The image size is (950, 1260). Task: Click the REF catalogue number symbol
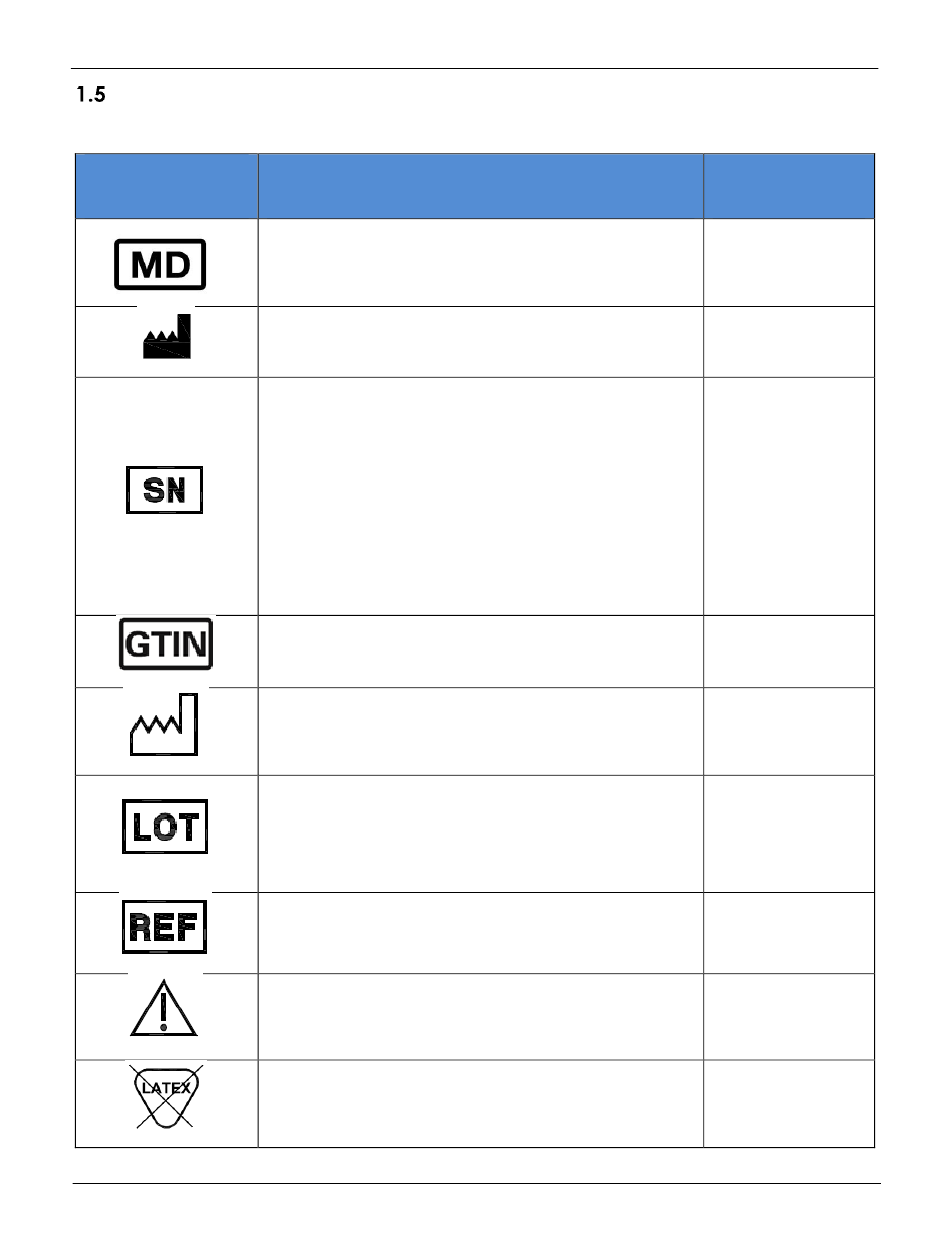pyautogui.click(x=165, y=928)
